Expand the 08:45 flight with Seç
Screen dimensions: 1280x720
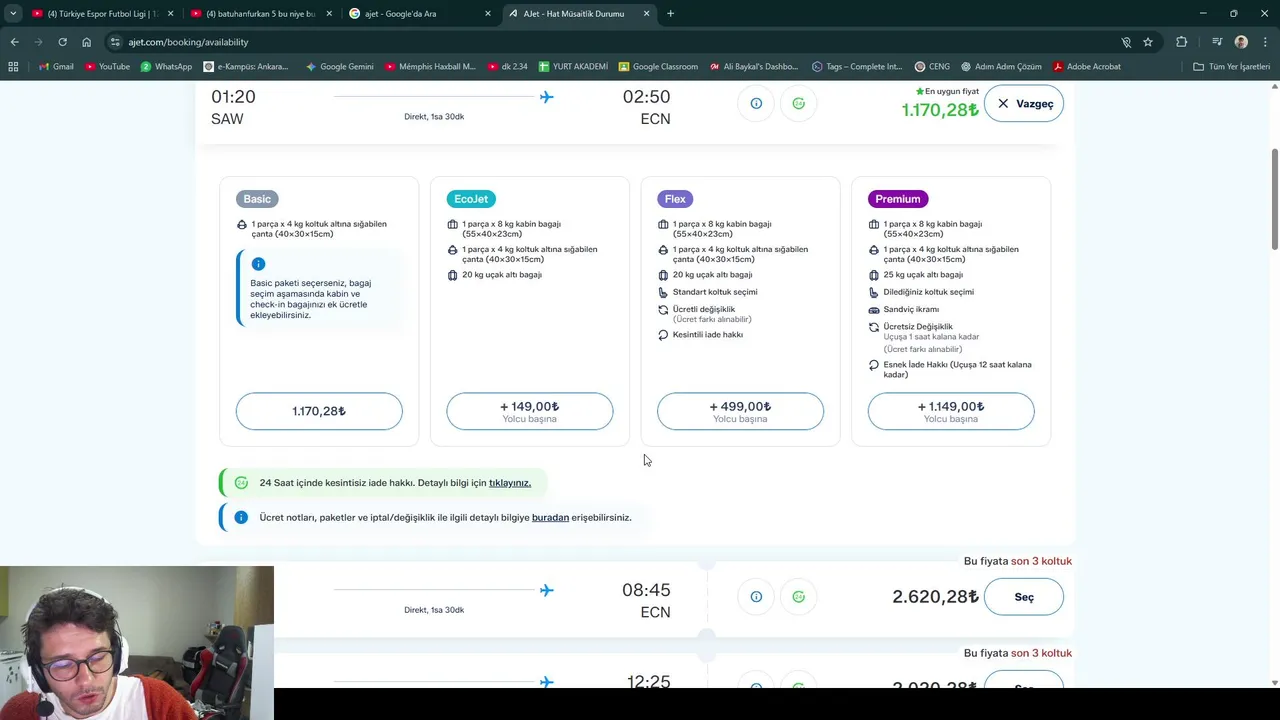(1024, 597)
